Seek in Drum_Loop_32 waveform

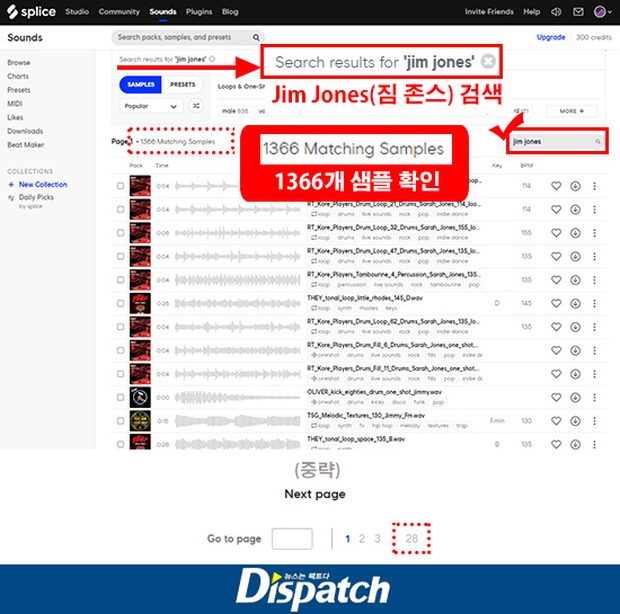237,233
